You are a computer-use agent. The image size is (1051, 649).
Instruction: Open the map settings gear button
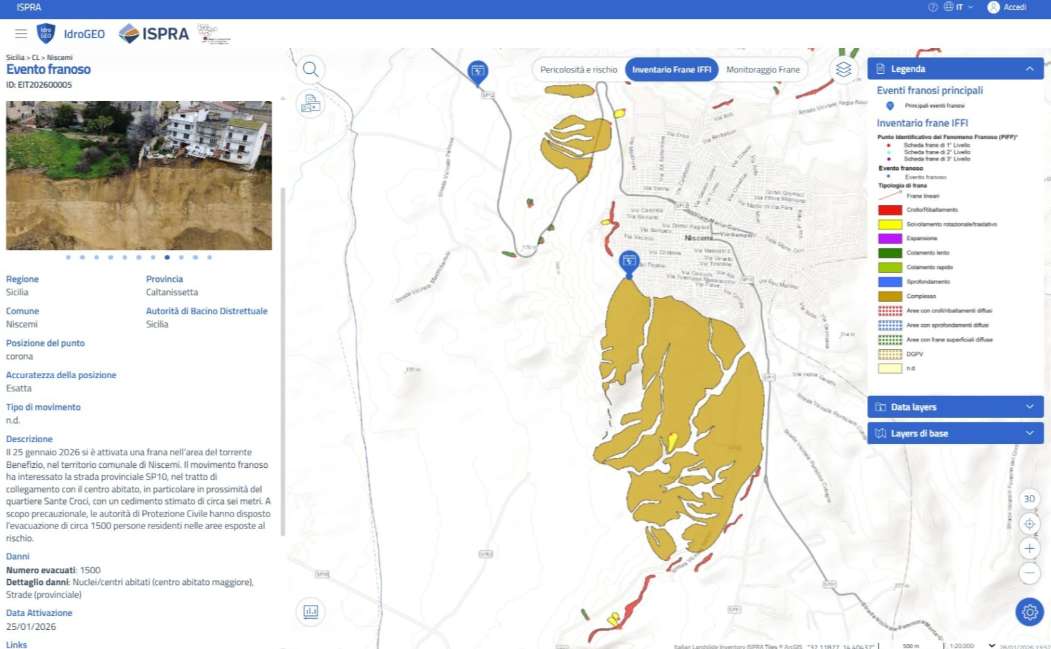pos(1029,611)
